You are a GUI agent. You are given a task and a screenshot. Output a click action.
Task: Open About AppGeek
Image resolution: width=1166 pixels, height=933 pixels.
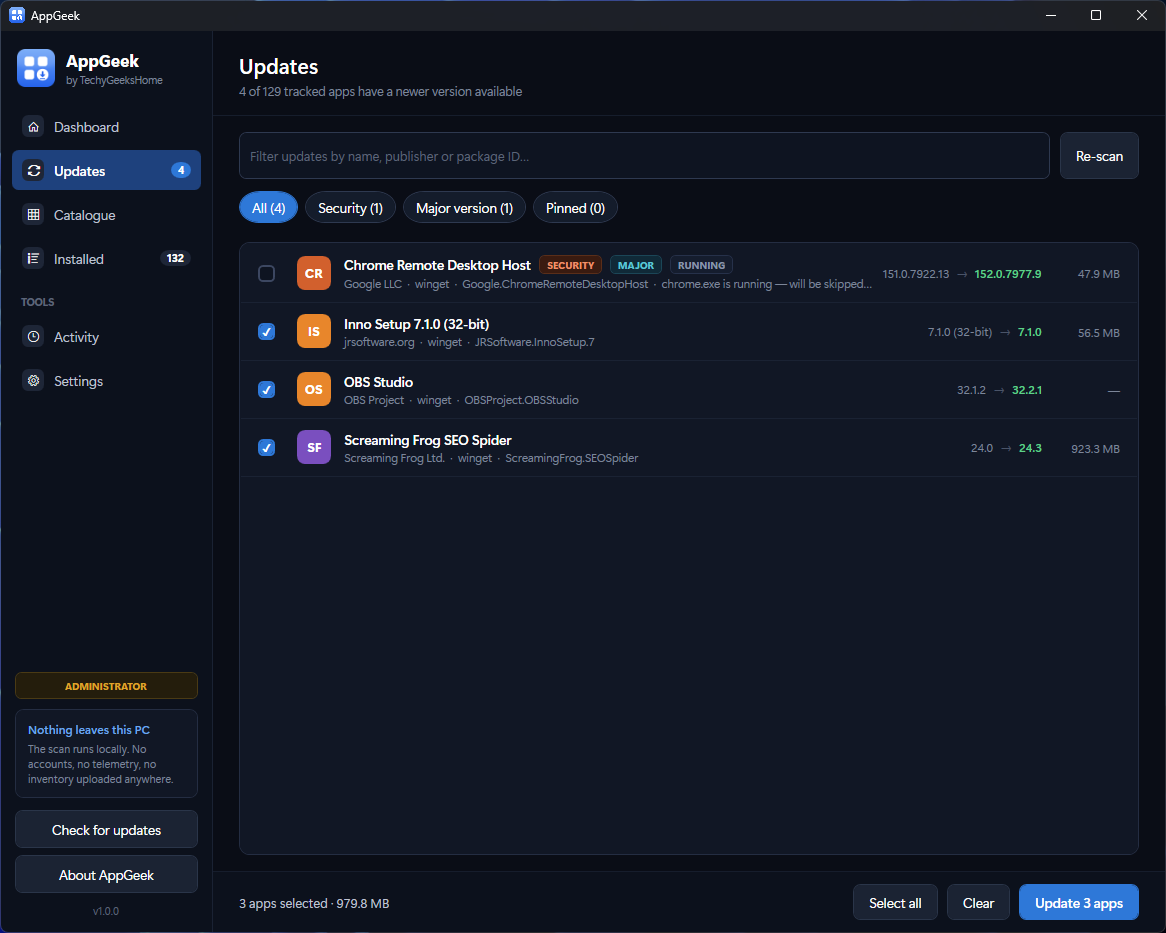click(x=106, y=875)
